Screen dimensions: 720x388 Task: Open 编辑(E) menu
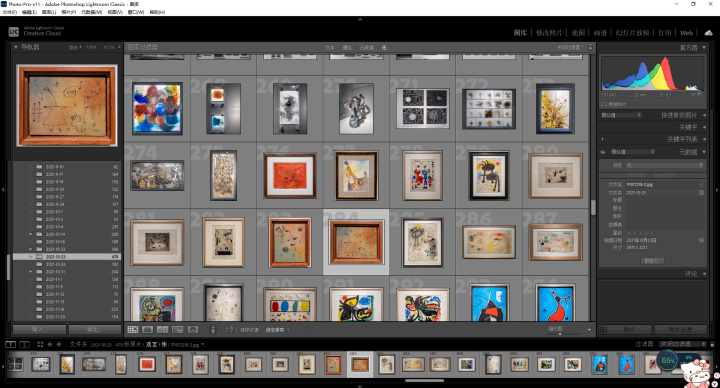point(29,12)
